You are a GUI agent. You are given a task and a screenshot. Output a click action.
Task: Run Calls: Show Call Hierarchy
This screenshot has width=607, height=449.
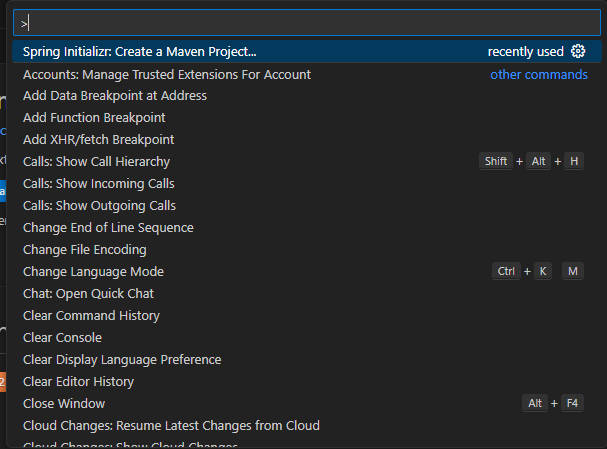pos(307,162)
